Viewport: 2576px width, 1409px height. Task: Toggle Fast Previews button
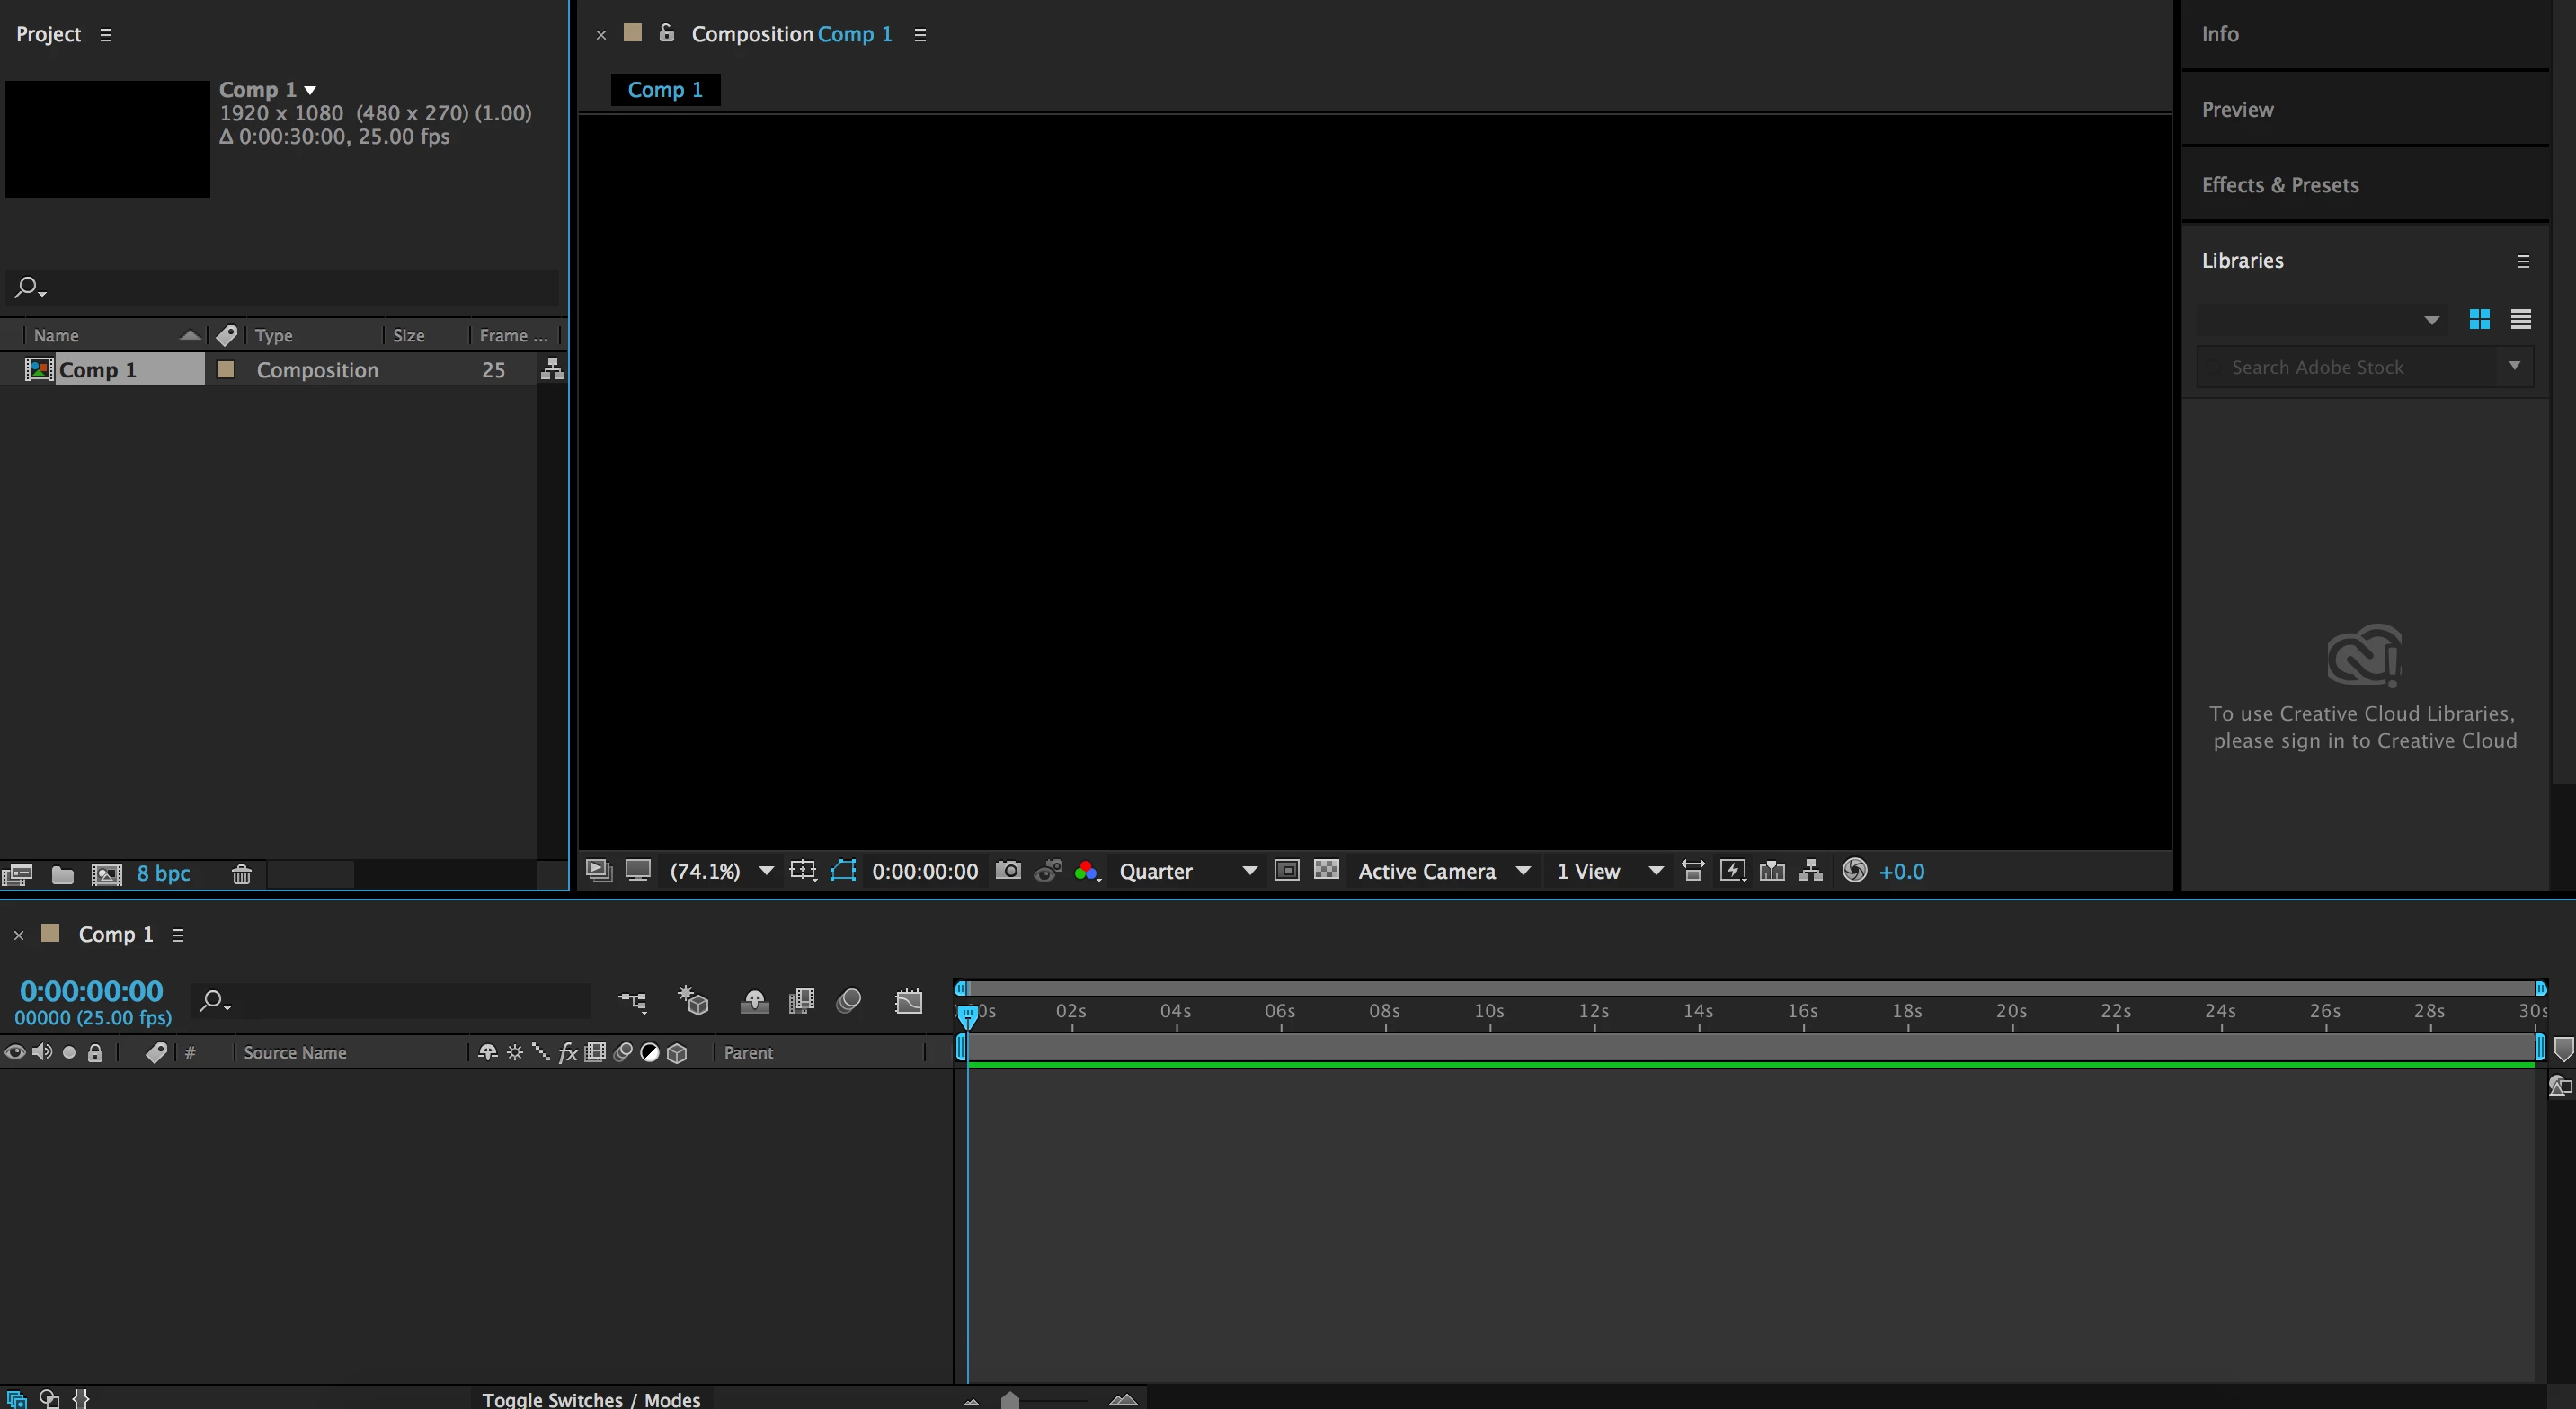coord(1732,871)
